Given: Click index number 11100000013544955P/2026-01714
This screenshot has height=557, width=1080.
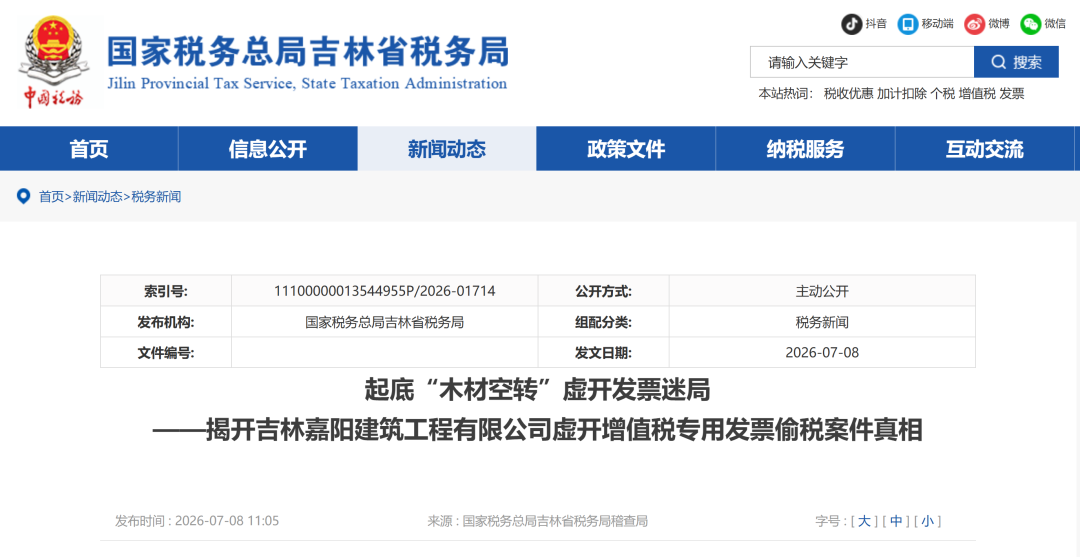Looking at the screenshot, I should [384, 291].
